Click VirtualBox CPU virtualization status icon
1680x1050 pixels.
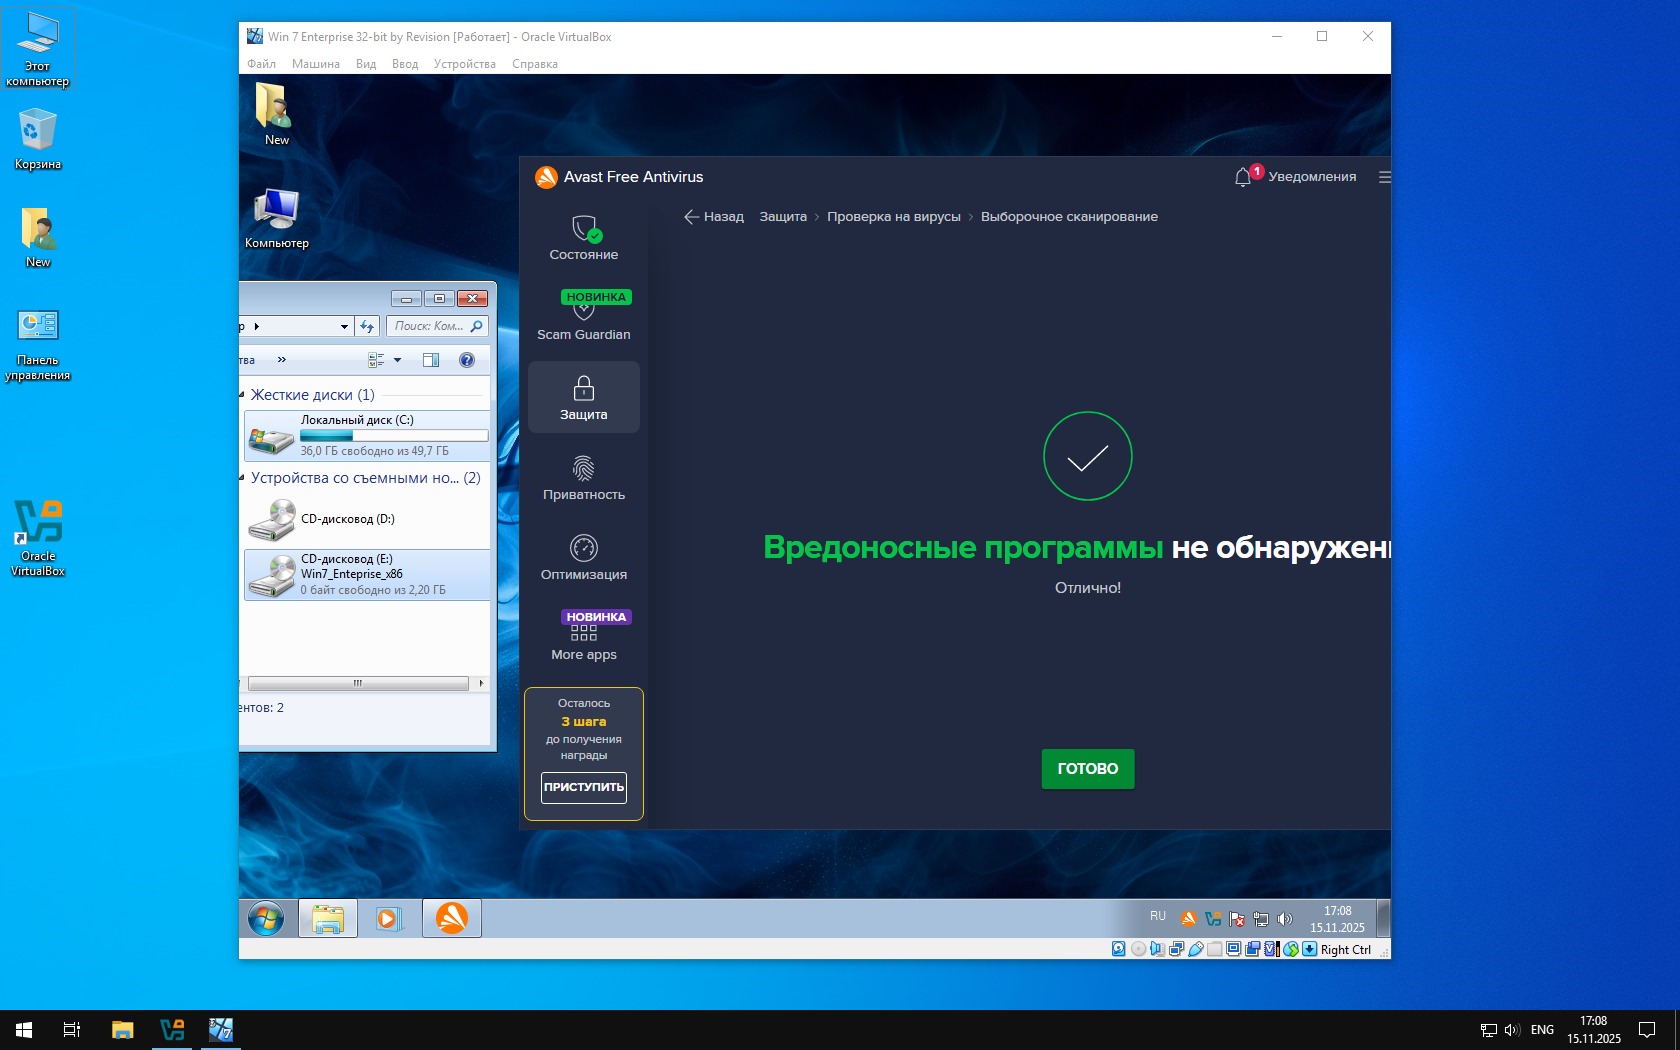[x=1271, y=949]
